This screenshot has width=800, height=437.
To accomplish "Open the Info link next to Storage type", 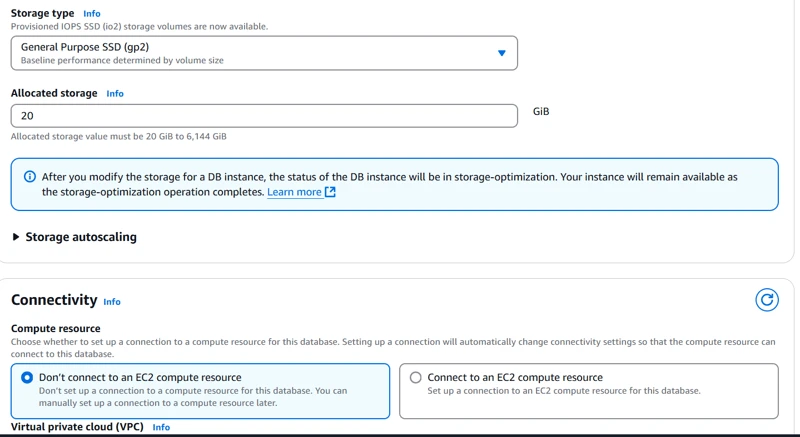I will pos(92,14).
